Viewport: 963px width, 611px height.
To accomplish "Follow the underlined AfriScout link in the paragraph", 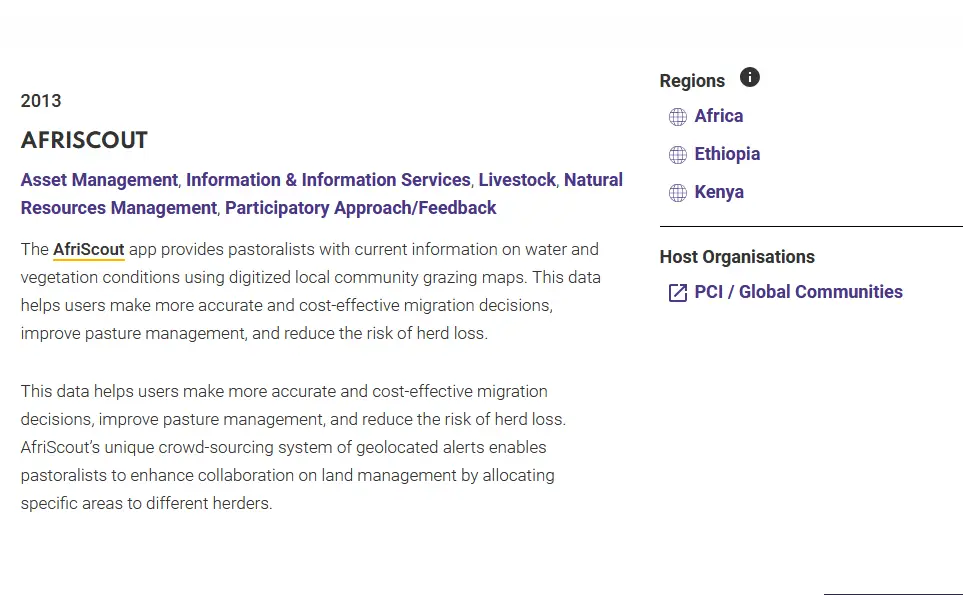I will 89,250.
